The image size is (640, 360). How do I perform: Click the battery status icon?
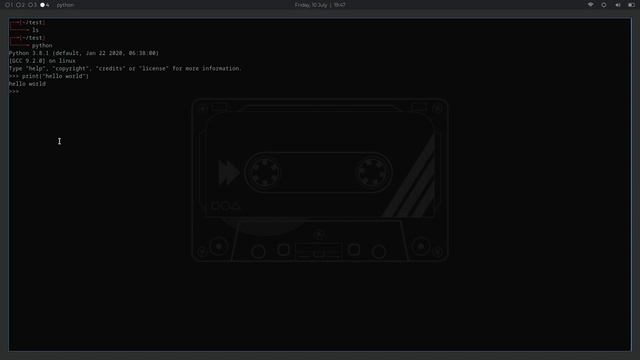pos(631,5)
